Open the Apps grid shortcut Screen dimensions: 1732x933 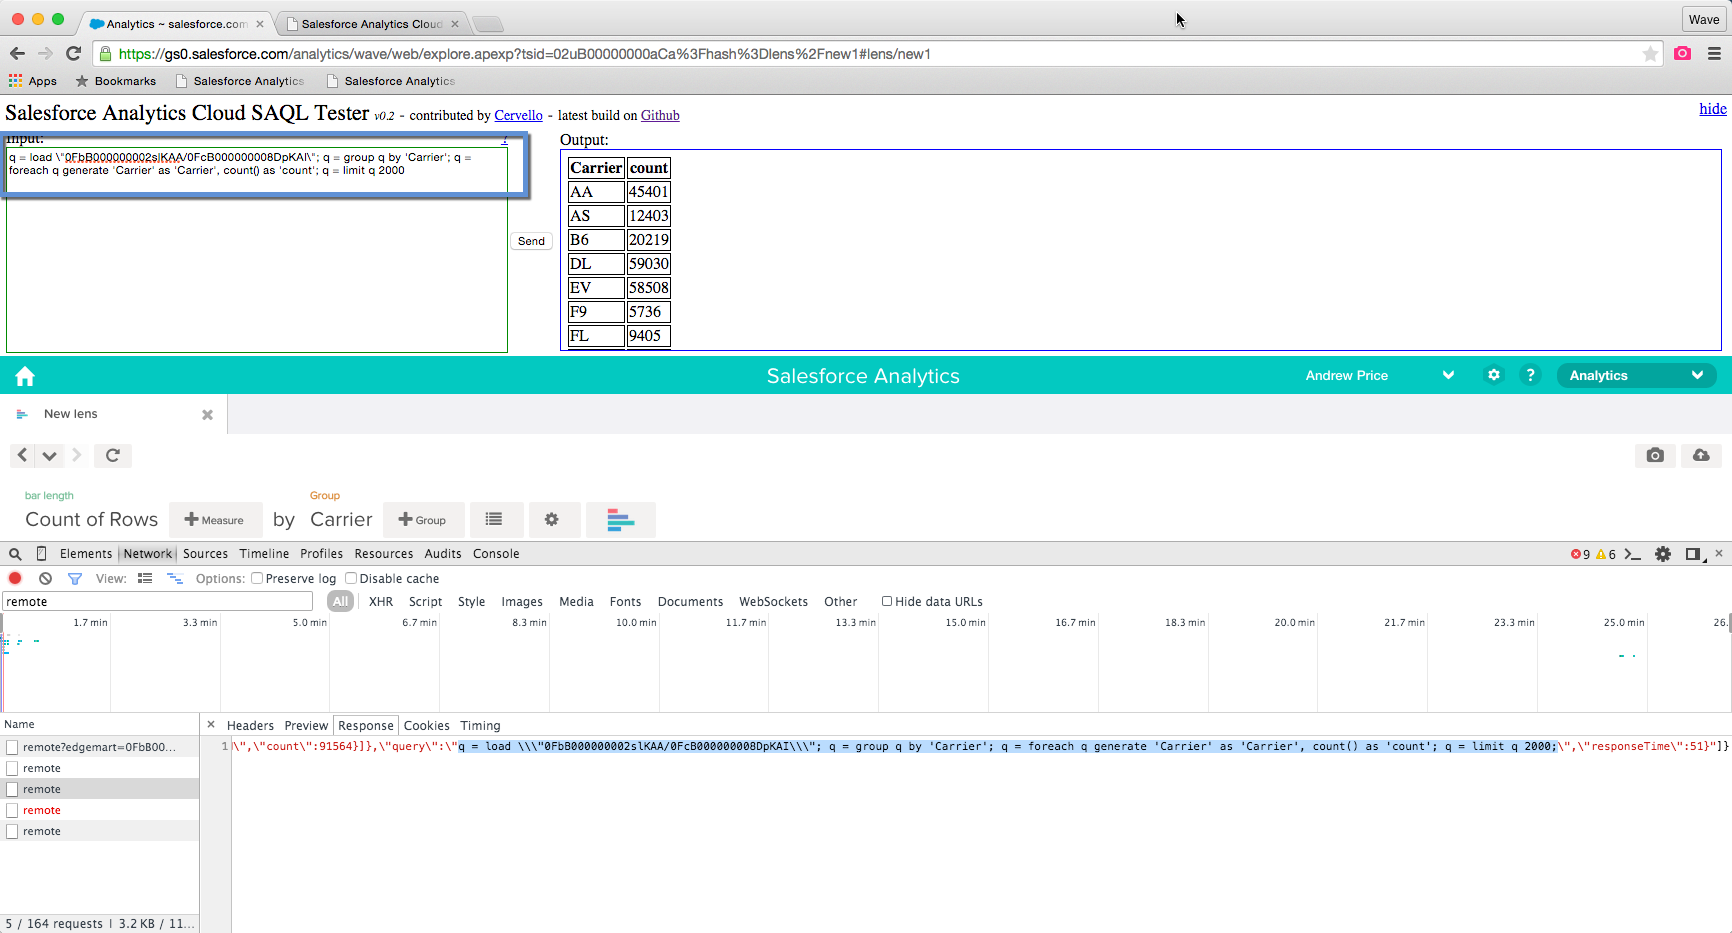point(33,81)
